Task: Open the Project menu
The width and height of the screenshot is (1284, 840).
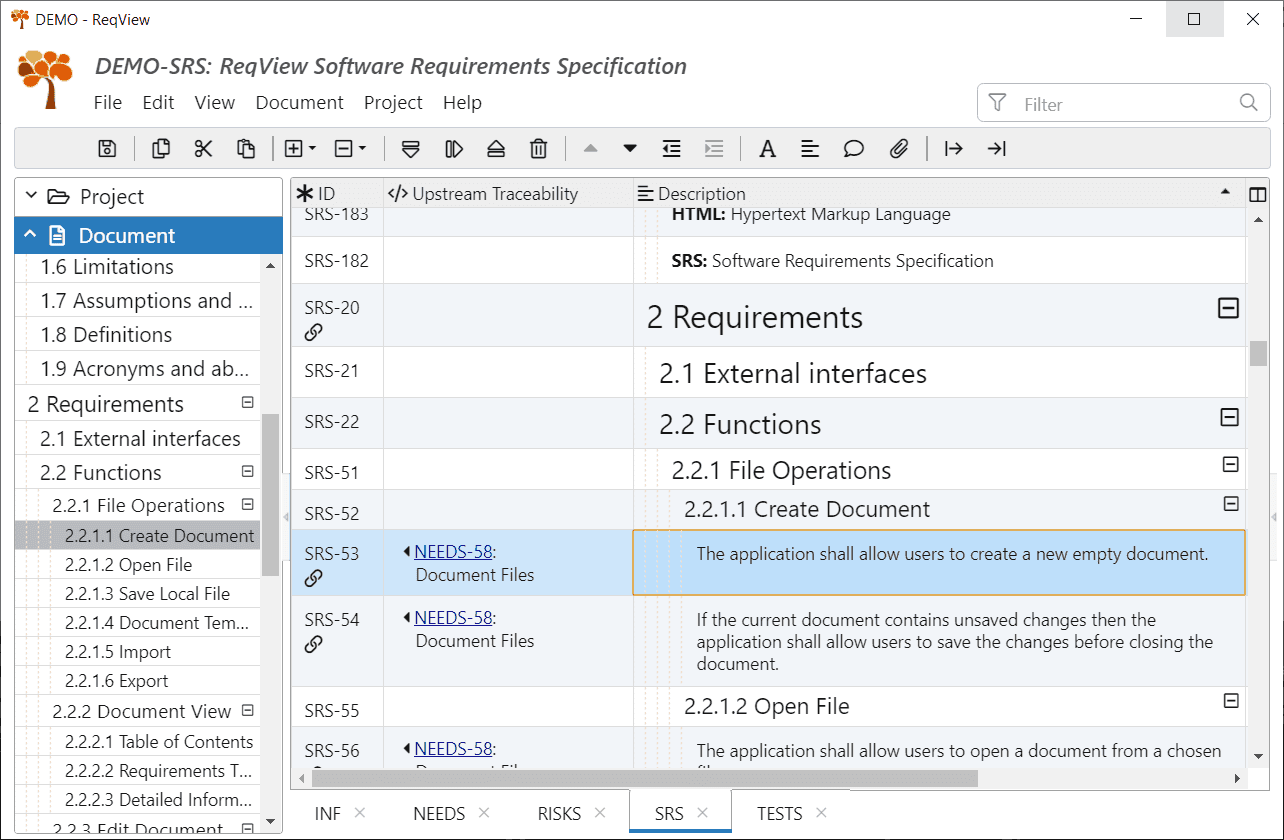Action: pos(393,102)
